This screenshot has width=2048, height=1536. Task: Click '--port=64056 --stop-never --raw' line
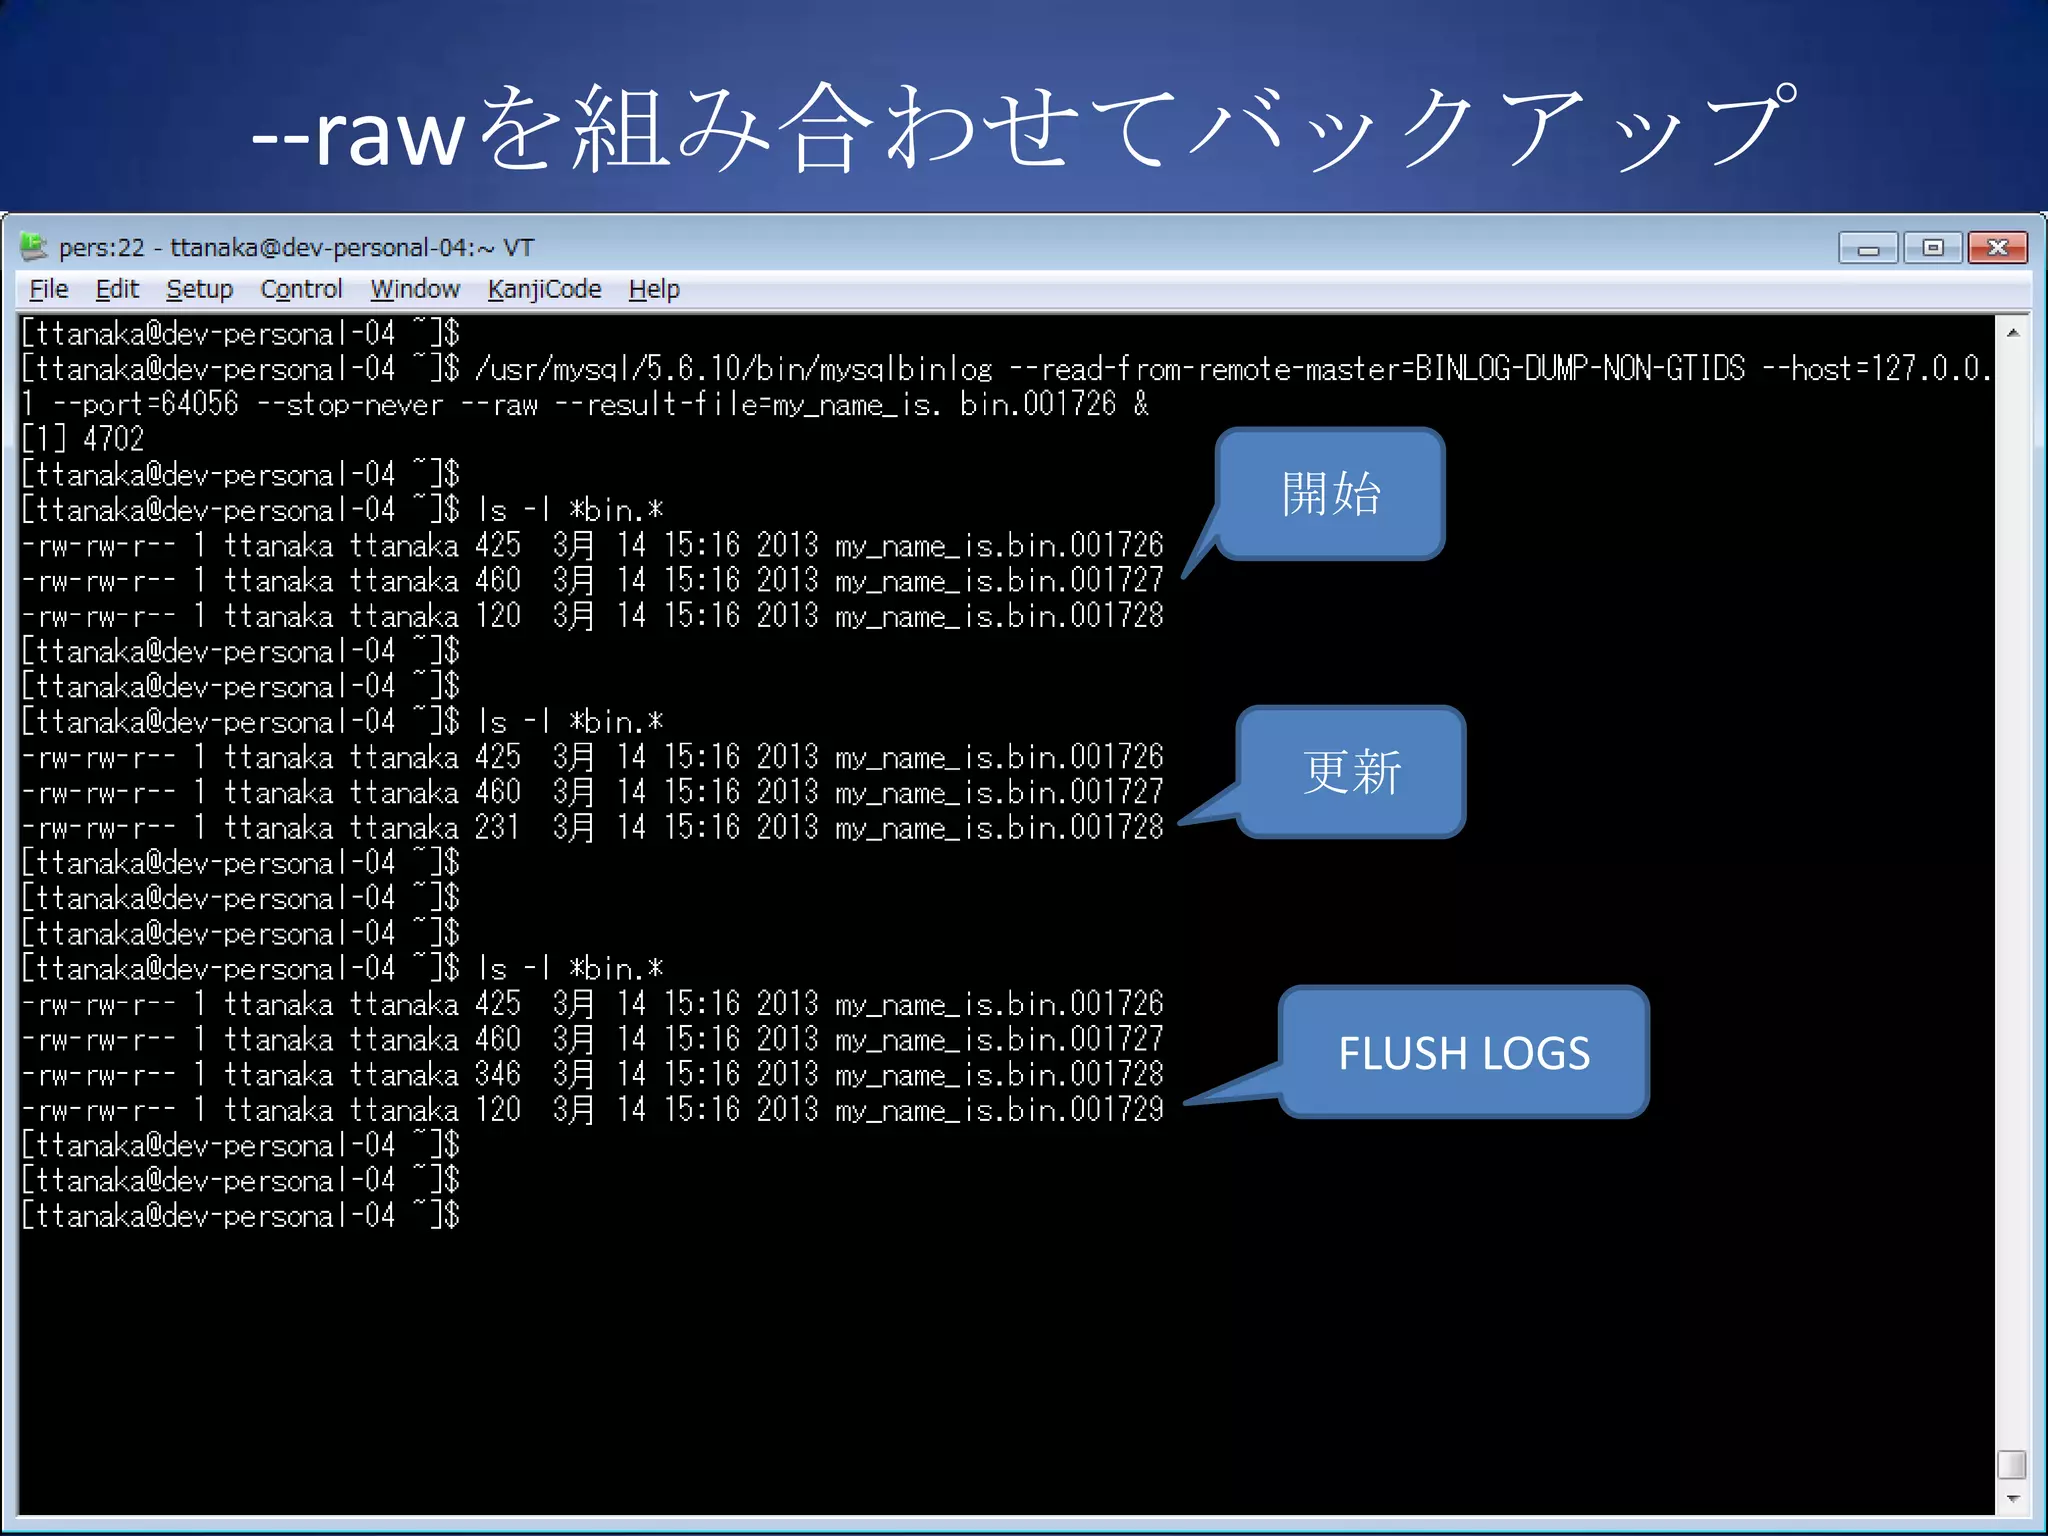tap(585, 404)
